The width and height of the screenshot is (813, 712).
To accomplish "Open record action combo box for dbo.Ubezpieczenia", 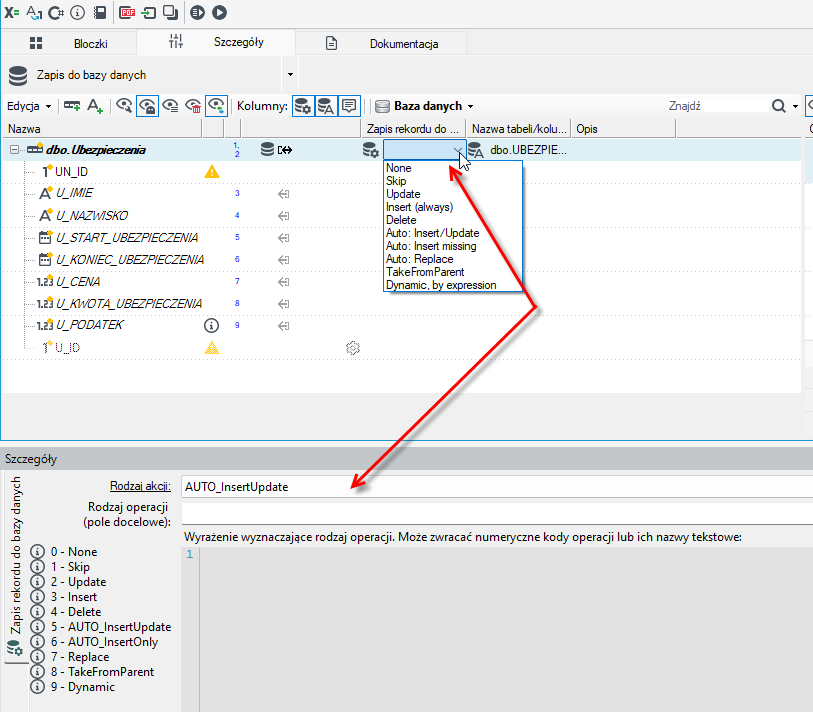I will coord(424,150).
